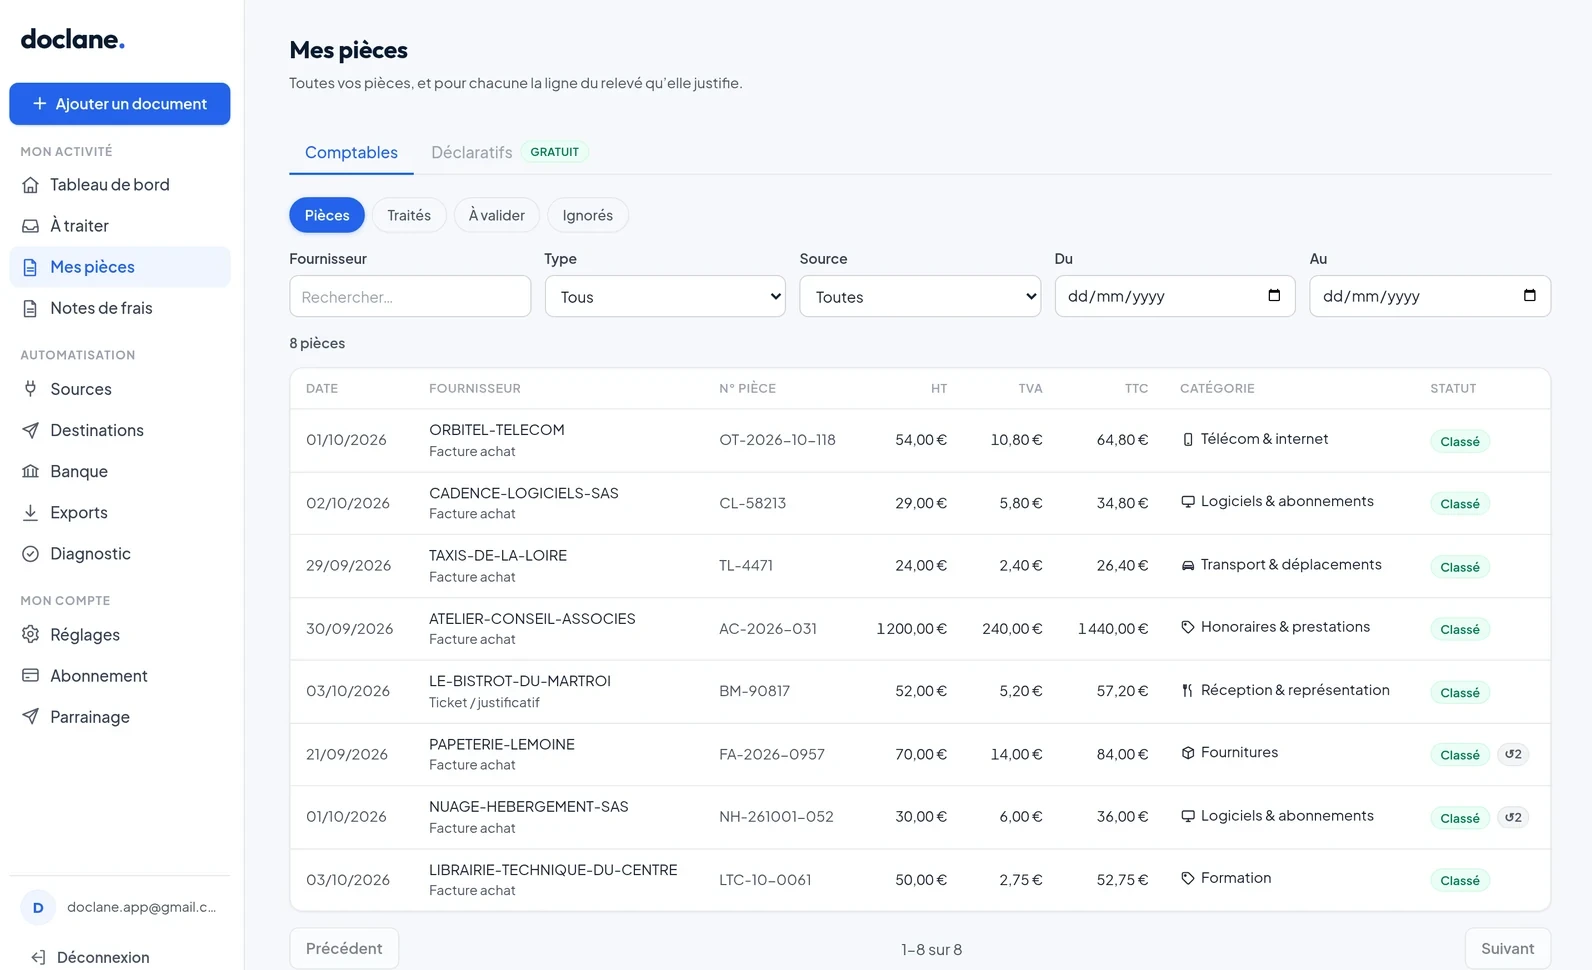Toggle the À valider filter chip
Viewport: 1592px width, 970px height.
(x=496, y=215)
